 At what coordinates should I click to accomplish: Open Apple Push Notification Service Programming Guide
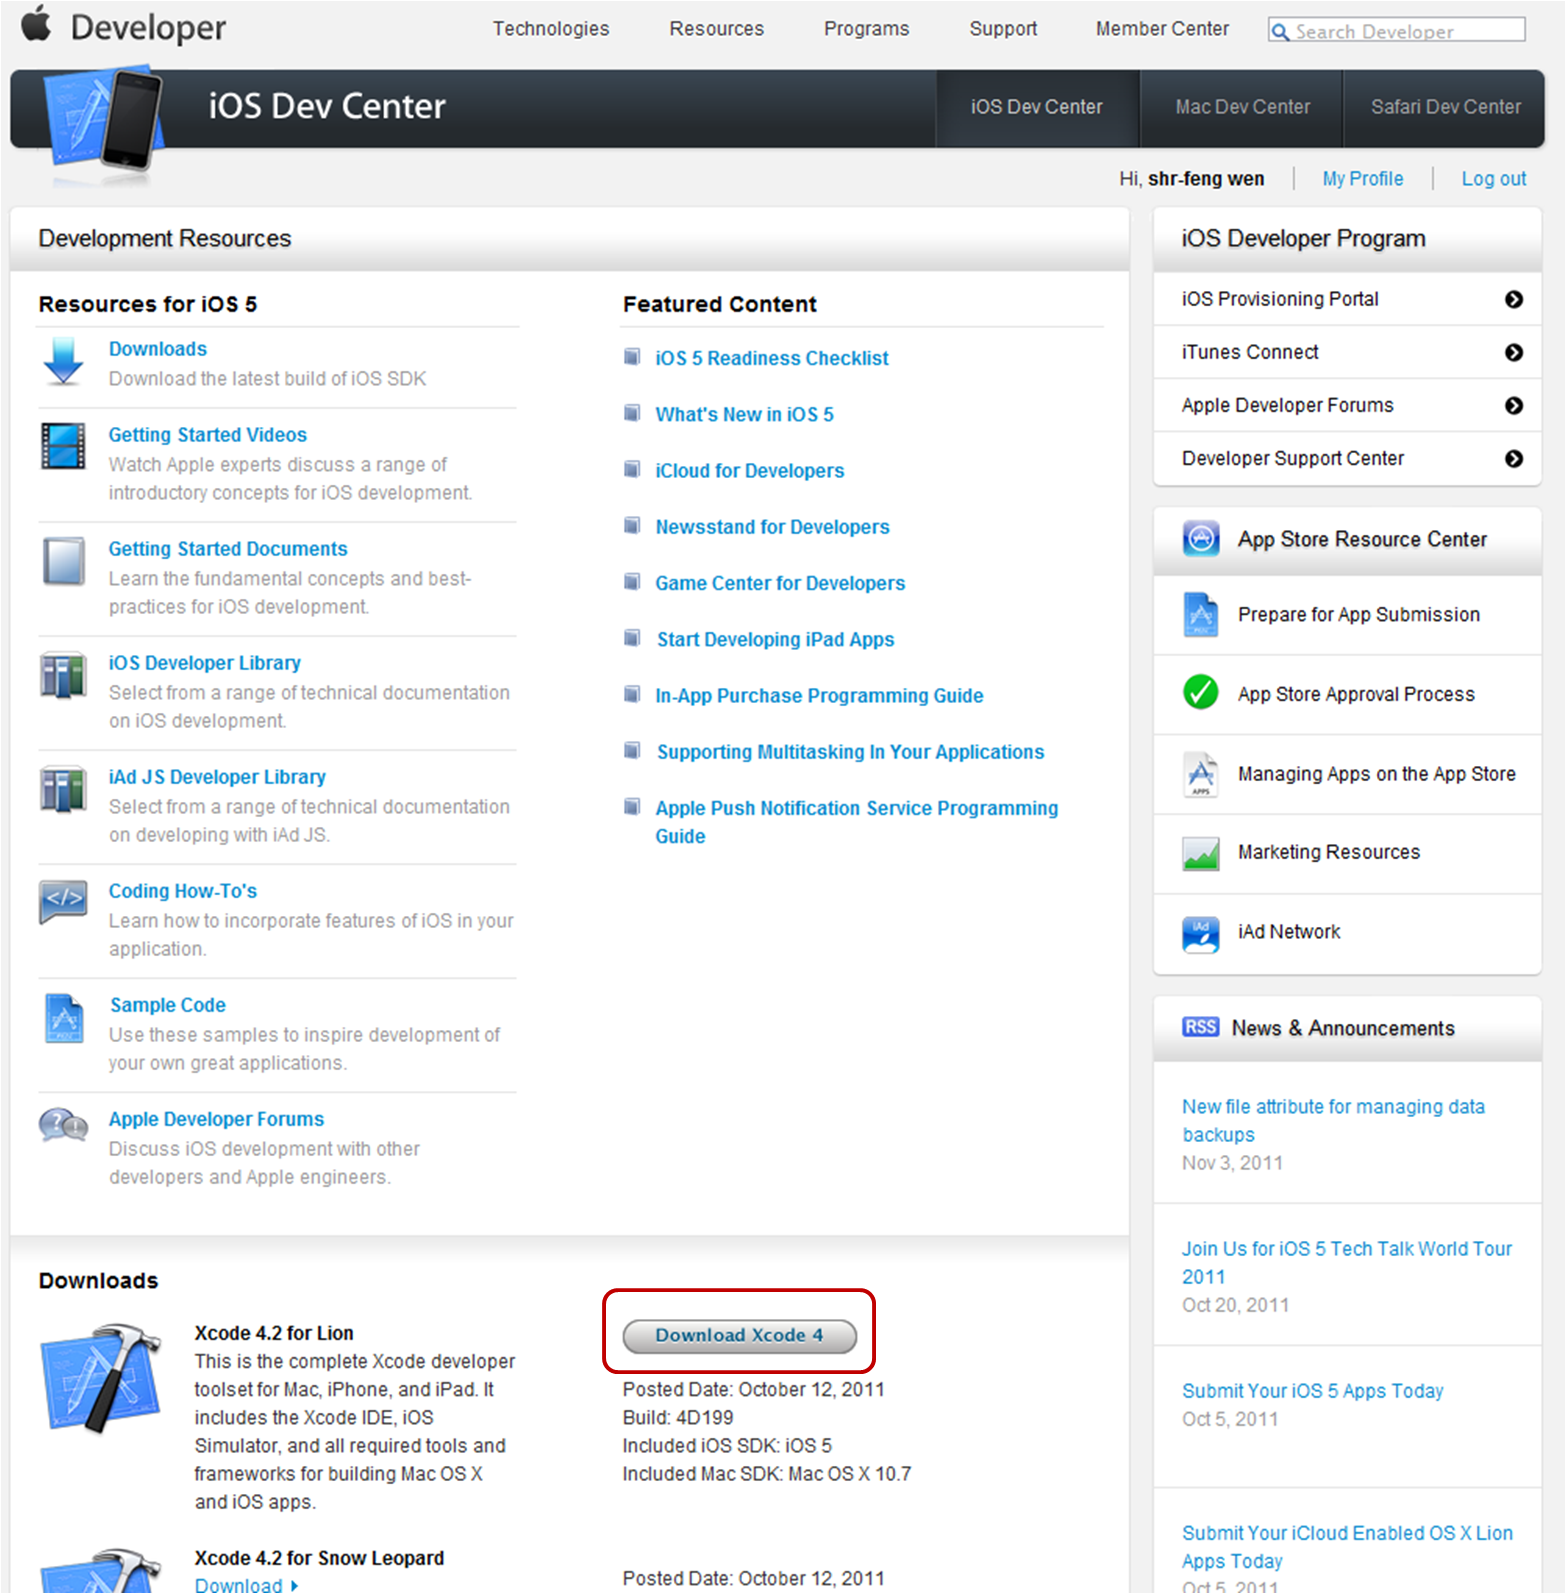point(857,822)
